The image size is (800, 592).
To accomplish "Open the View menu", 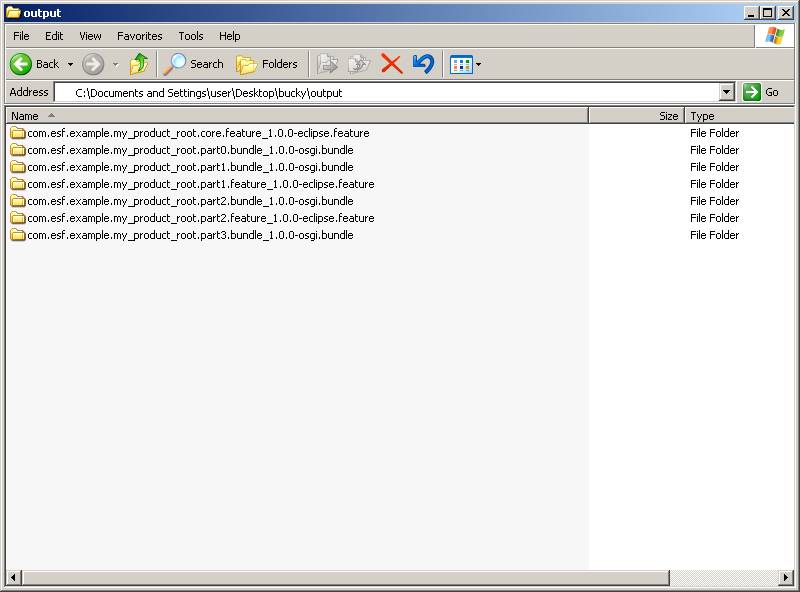I will tap(90, 36).
